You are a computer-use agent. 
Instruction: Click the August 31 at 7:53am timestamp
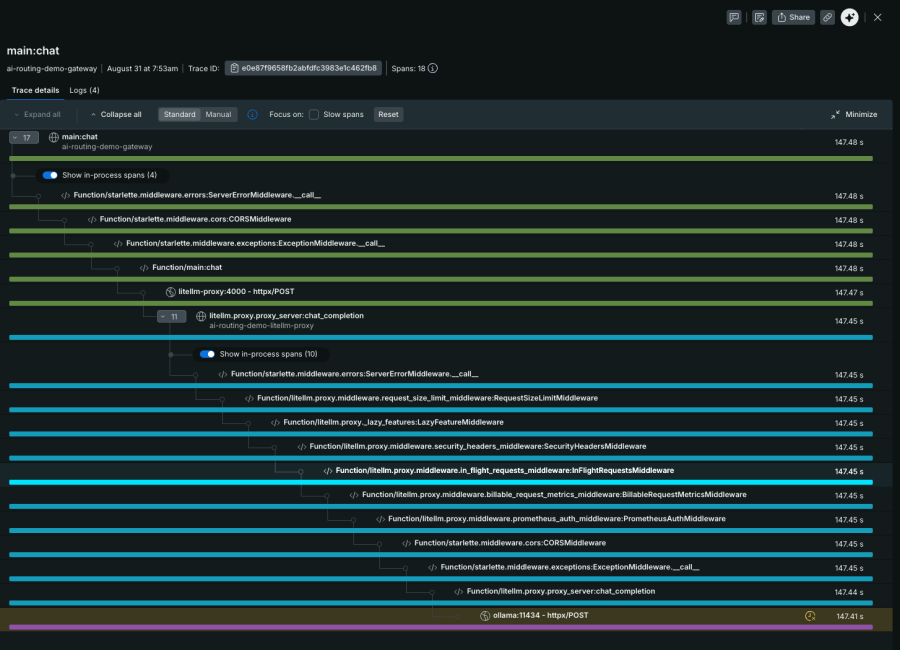142,68
